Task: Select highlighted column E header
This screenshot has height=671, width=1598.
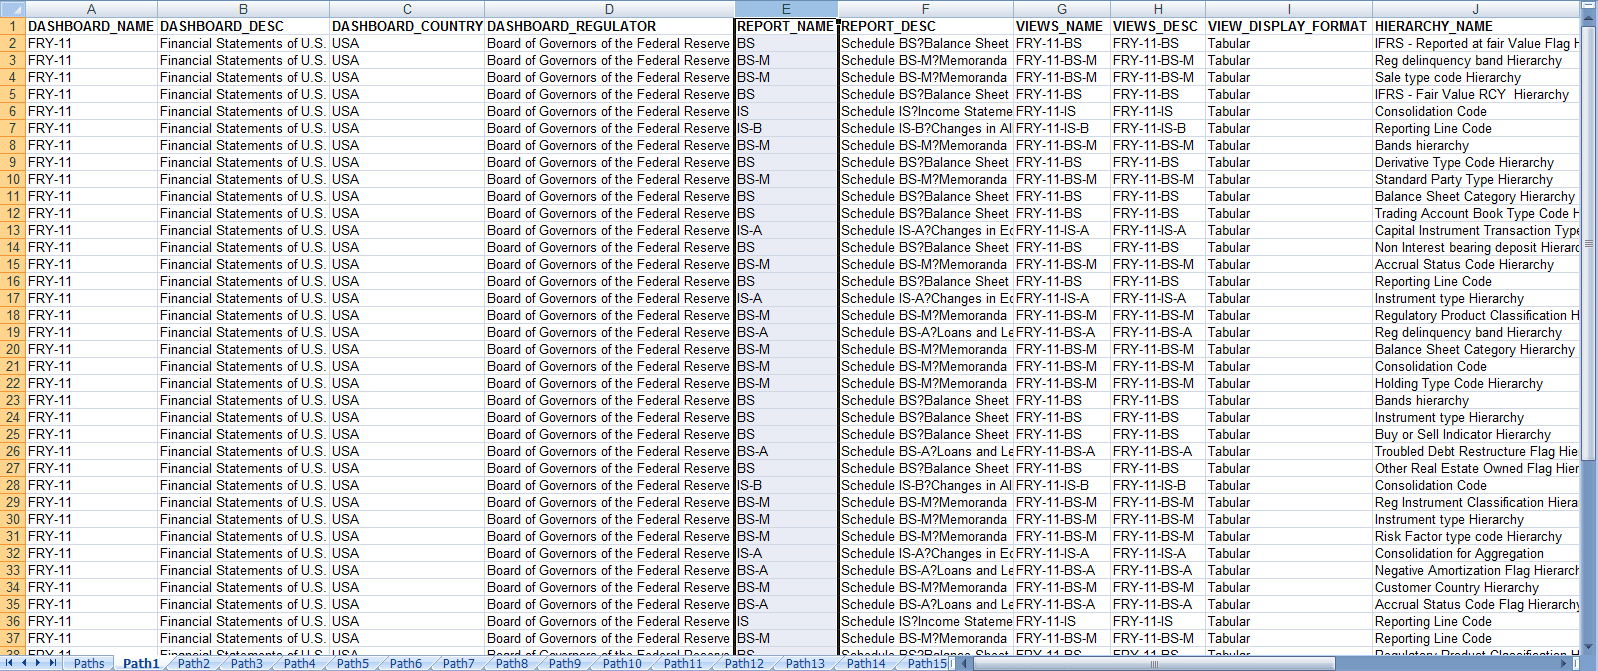Action: 786,9
